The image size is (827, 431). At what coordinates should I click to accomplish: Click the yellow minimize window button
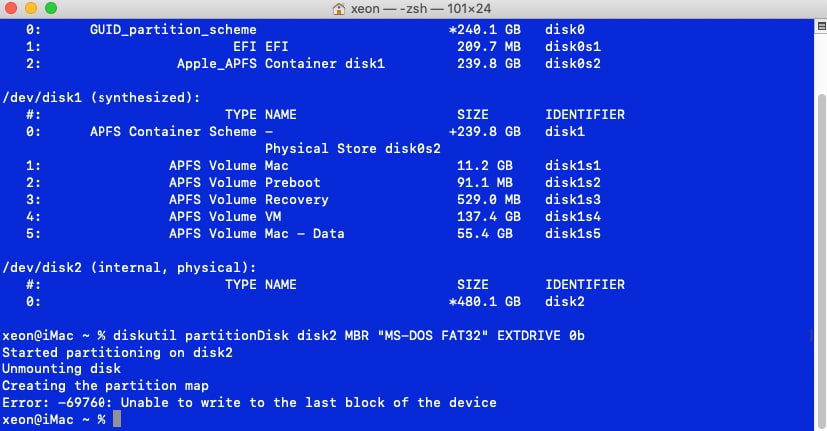point(31,8)
